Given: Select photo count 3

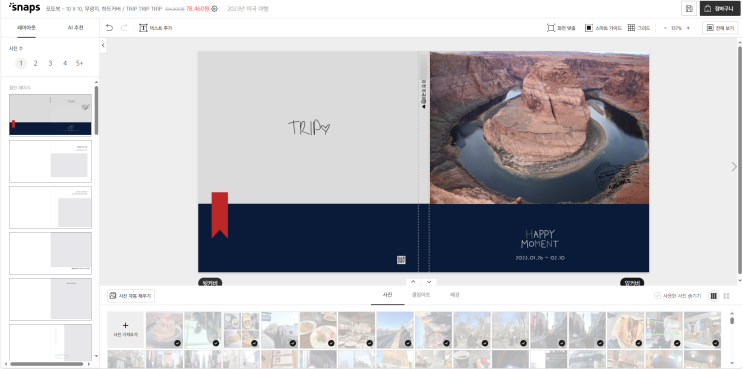Looking at the screenshot, I should 50,63.
